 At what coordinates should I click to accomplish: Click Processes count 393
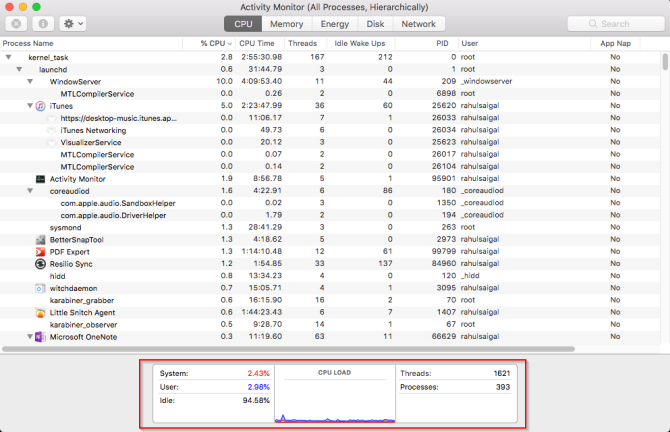[503, 387]
